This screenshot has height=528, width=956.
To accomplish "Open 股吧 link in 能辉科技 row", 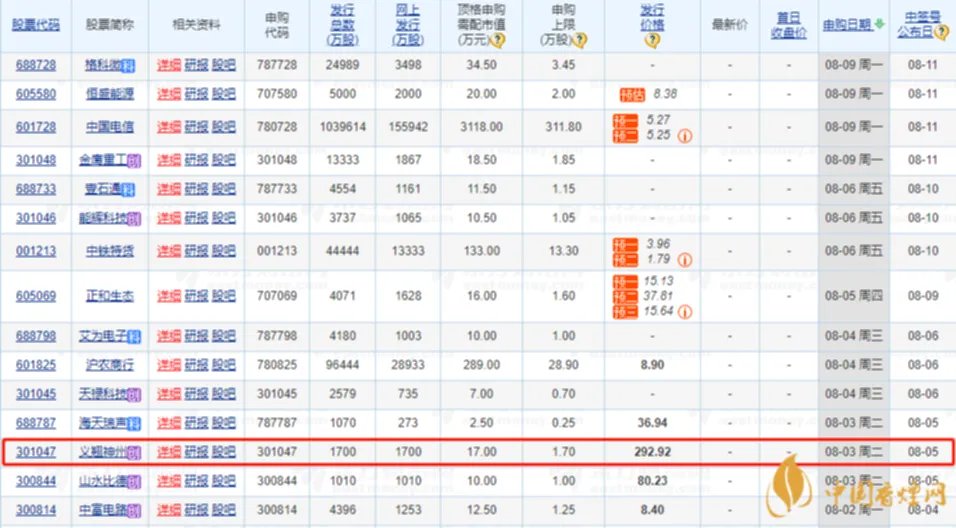I will click(224, 218).
